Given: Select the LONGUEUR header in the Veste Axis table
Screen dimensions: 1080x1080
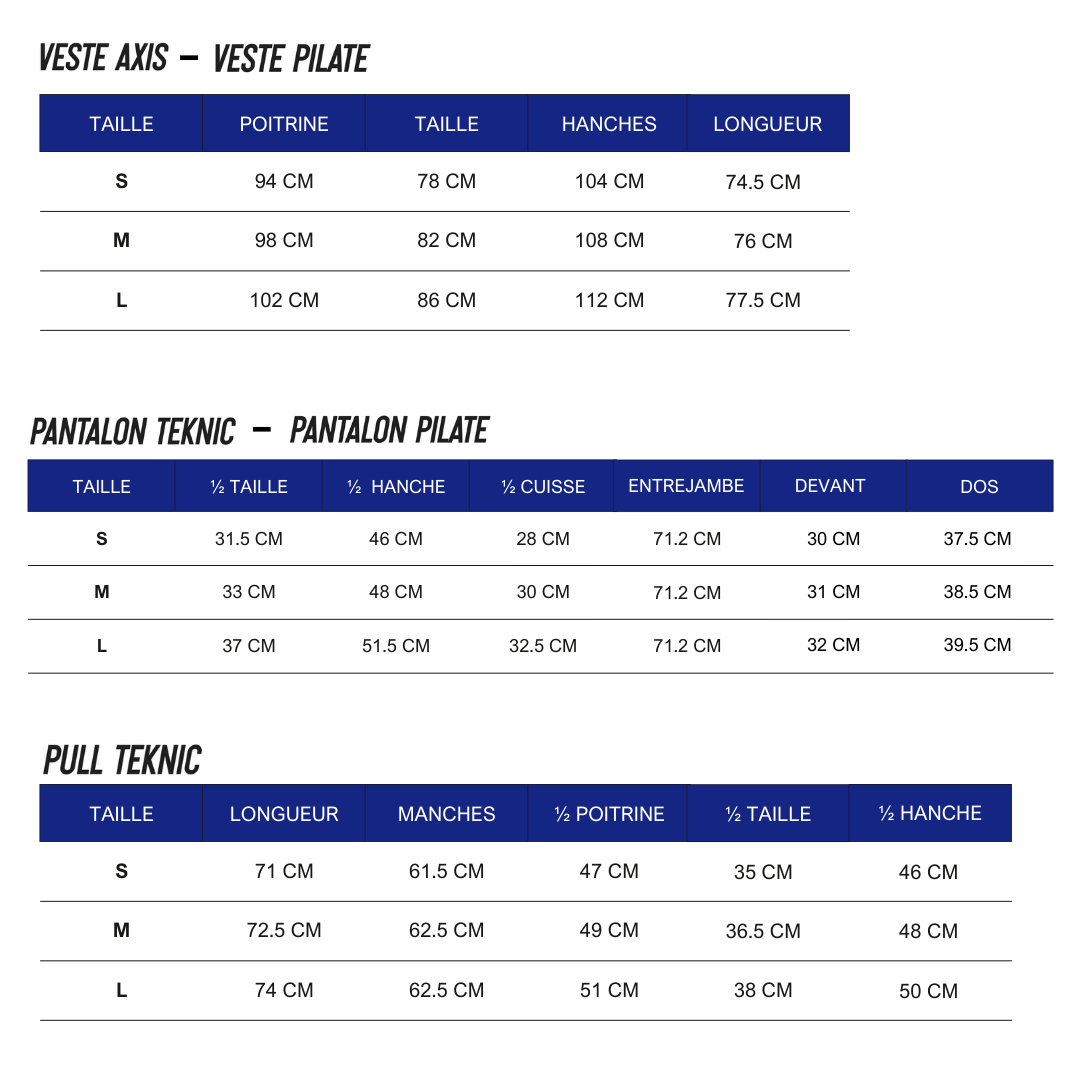Looking at the screenshot, I should click(x=767, y=124).
